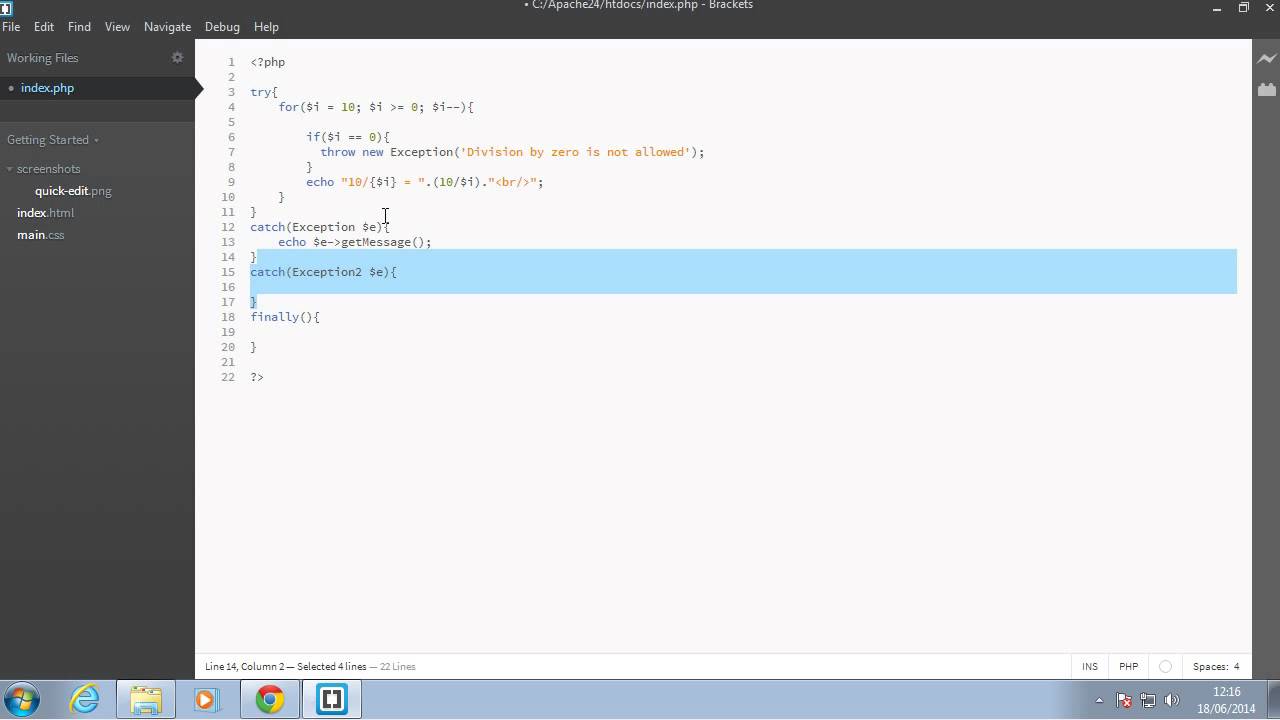Image resolution: width=1280 pixels, height=720 pixels.
Task: Open Google Chrome from taskbar
Action: tap(269, 699)
